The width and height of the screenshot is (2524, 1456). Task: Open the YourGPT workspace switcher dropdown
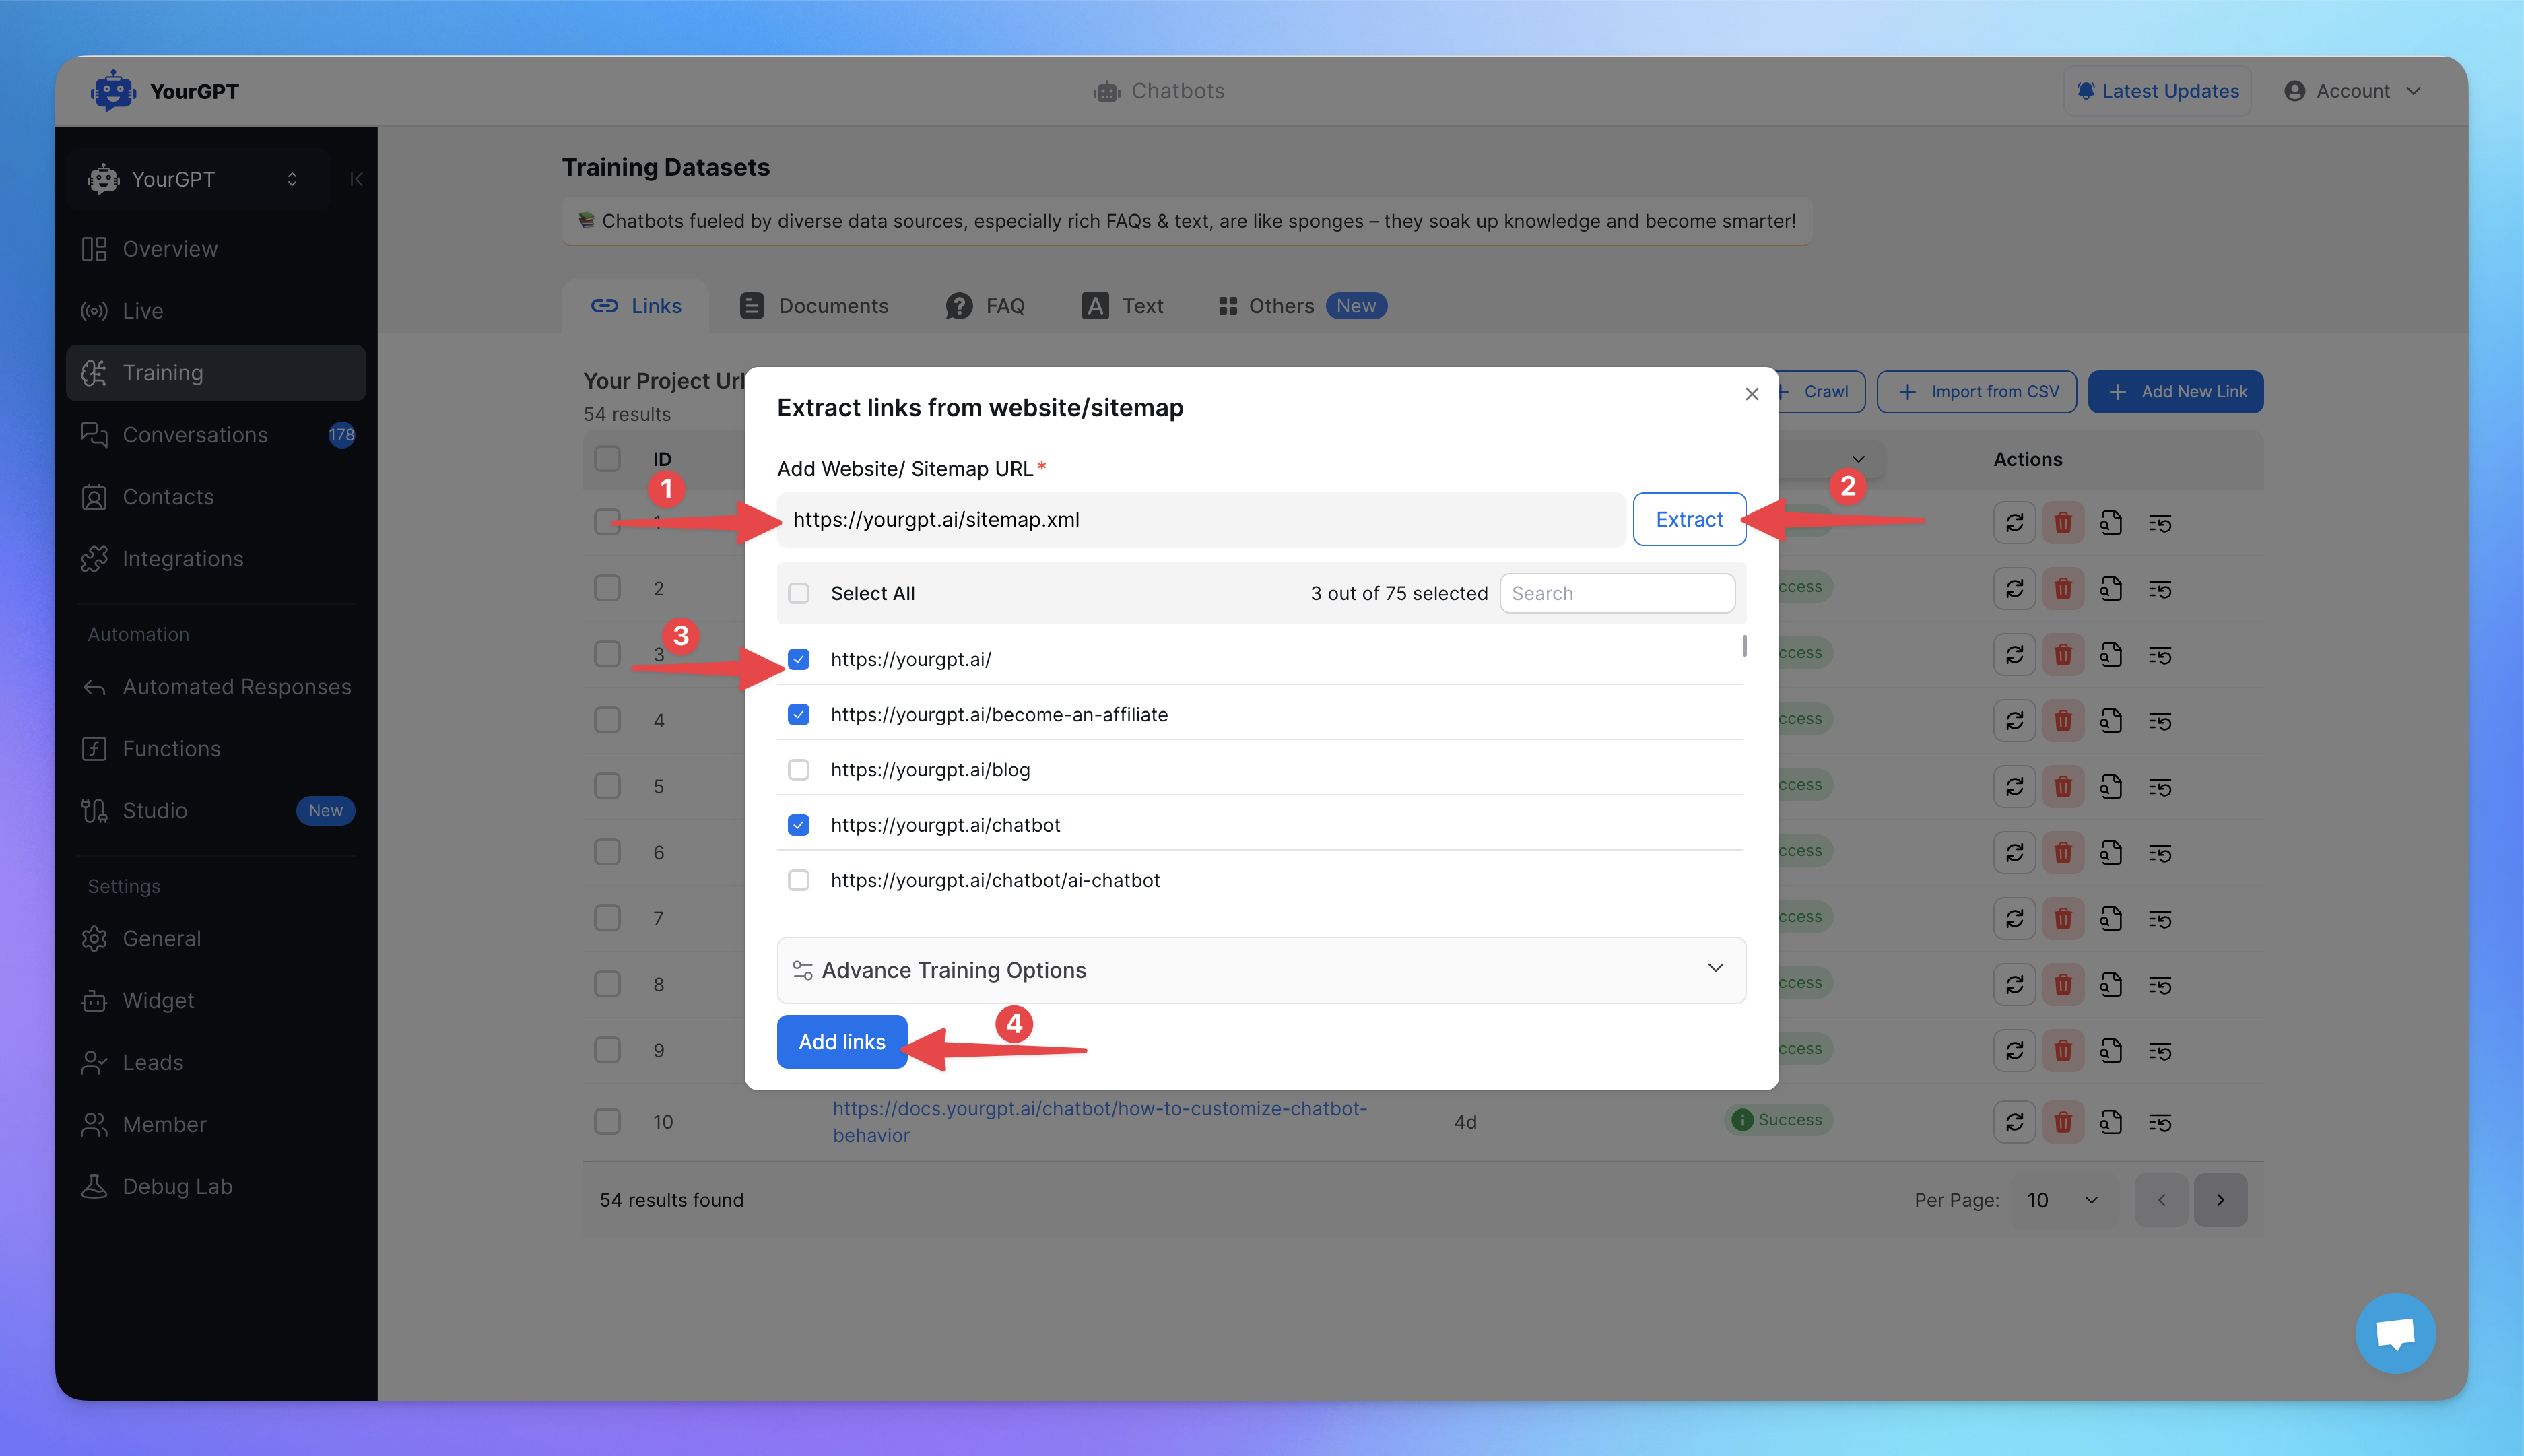[x=293, y=178]
